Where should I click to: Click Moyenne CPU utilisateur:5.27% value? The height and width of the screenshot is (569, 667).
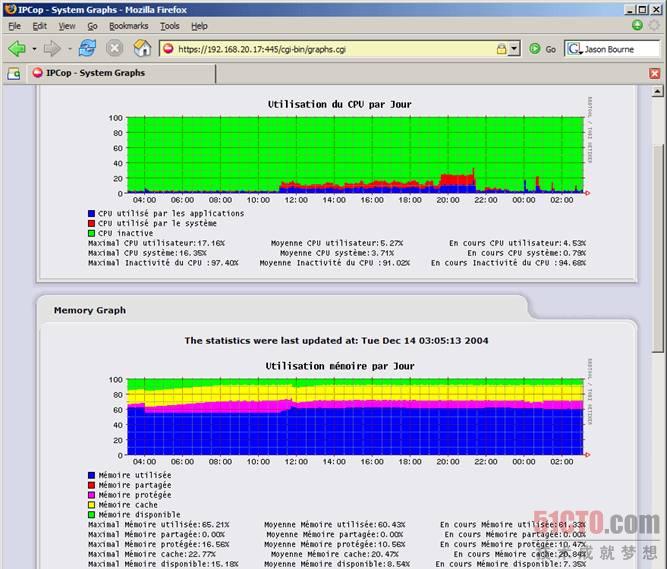click(x=337, y=243)
